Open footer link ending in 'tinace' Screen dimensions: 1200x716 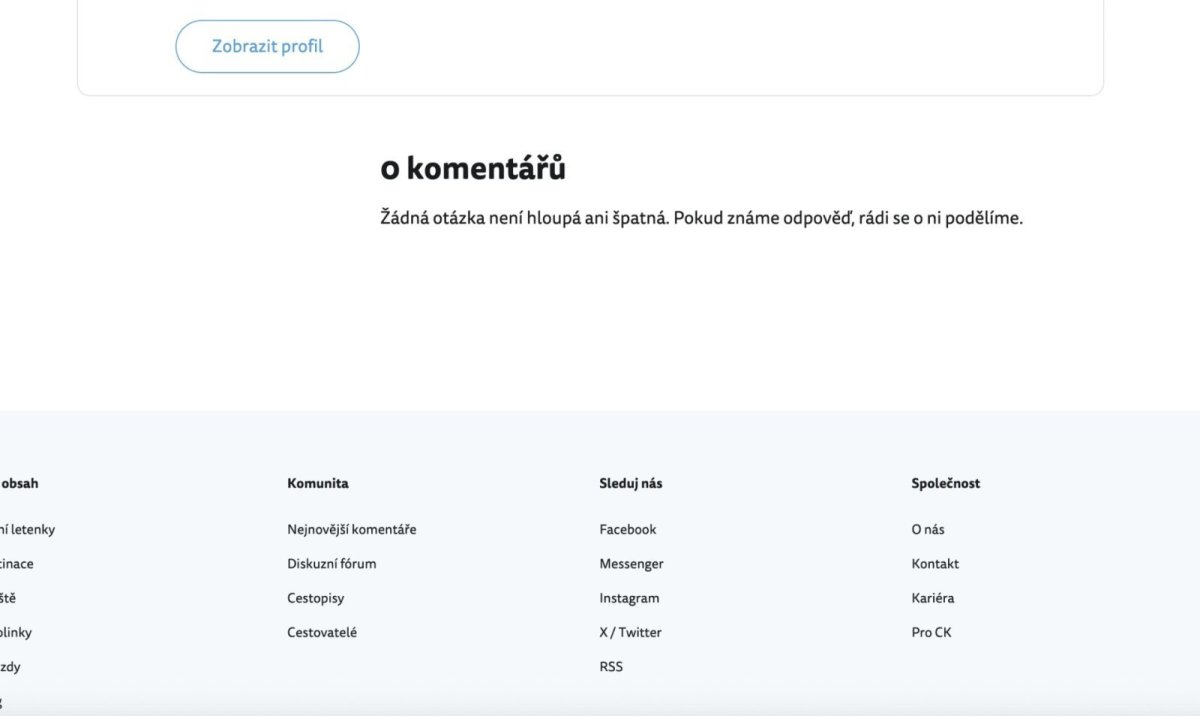pyautogui.click(x=17, y=564)
